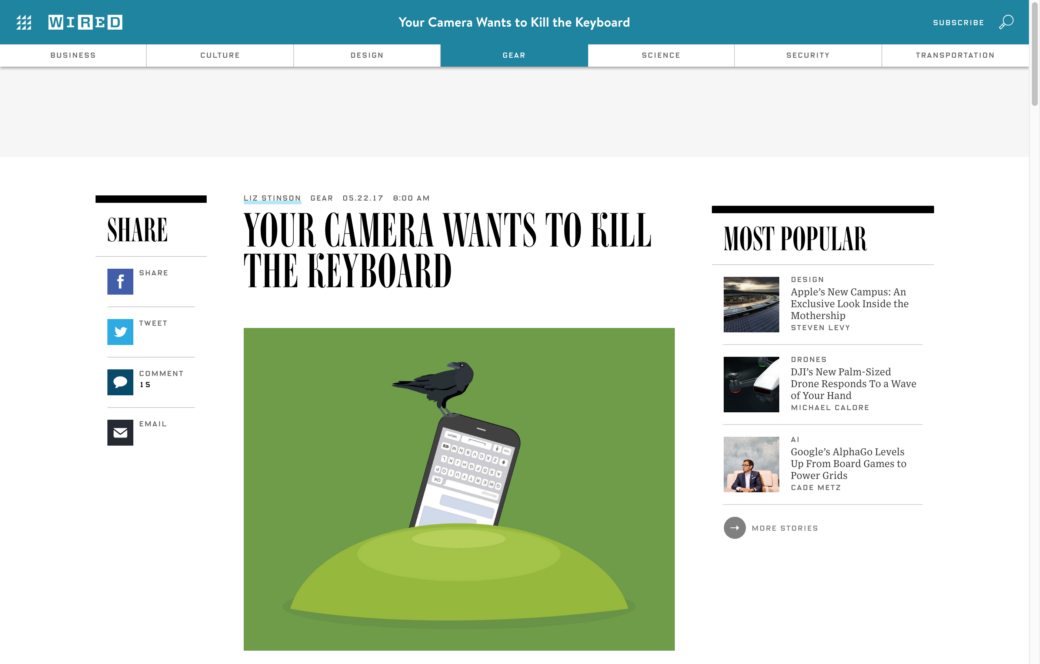Click the Subscribe link
Viewport: 1040px width, 664px height.
[958, 22]
